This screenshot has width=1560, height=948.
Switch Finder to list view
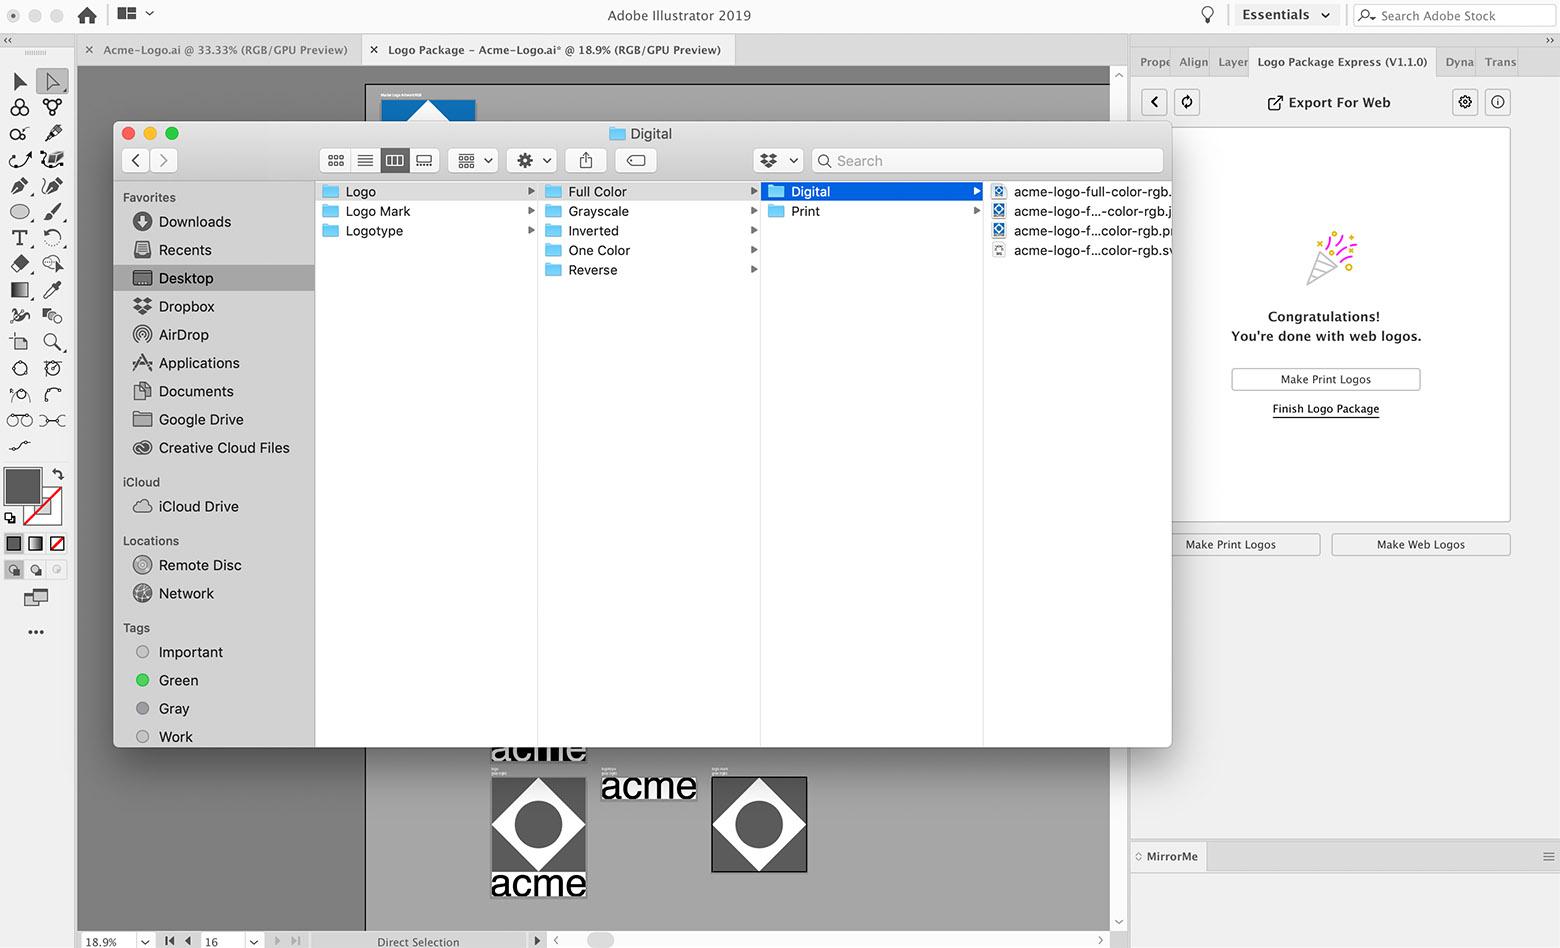366,160
